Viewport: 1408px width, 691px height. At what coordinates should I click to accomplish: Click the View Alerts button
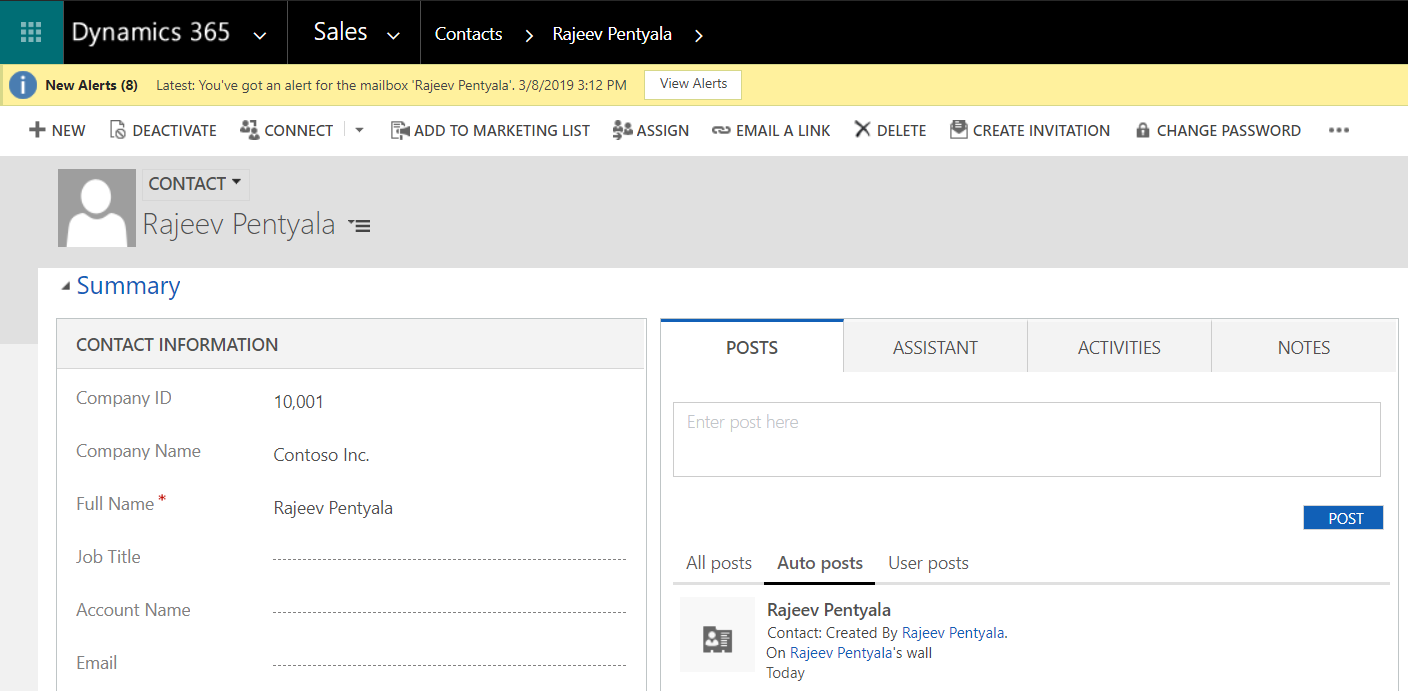pos(693,84)
